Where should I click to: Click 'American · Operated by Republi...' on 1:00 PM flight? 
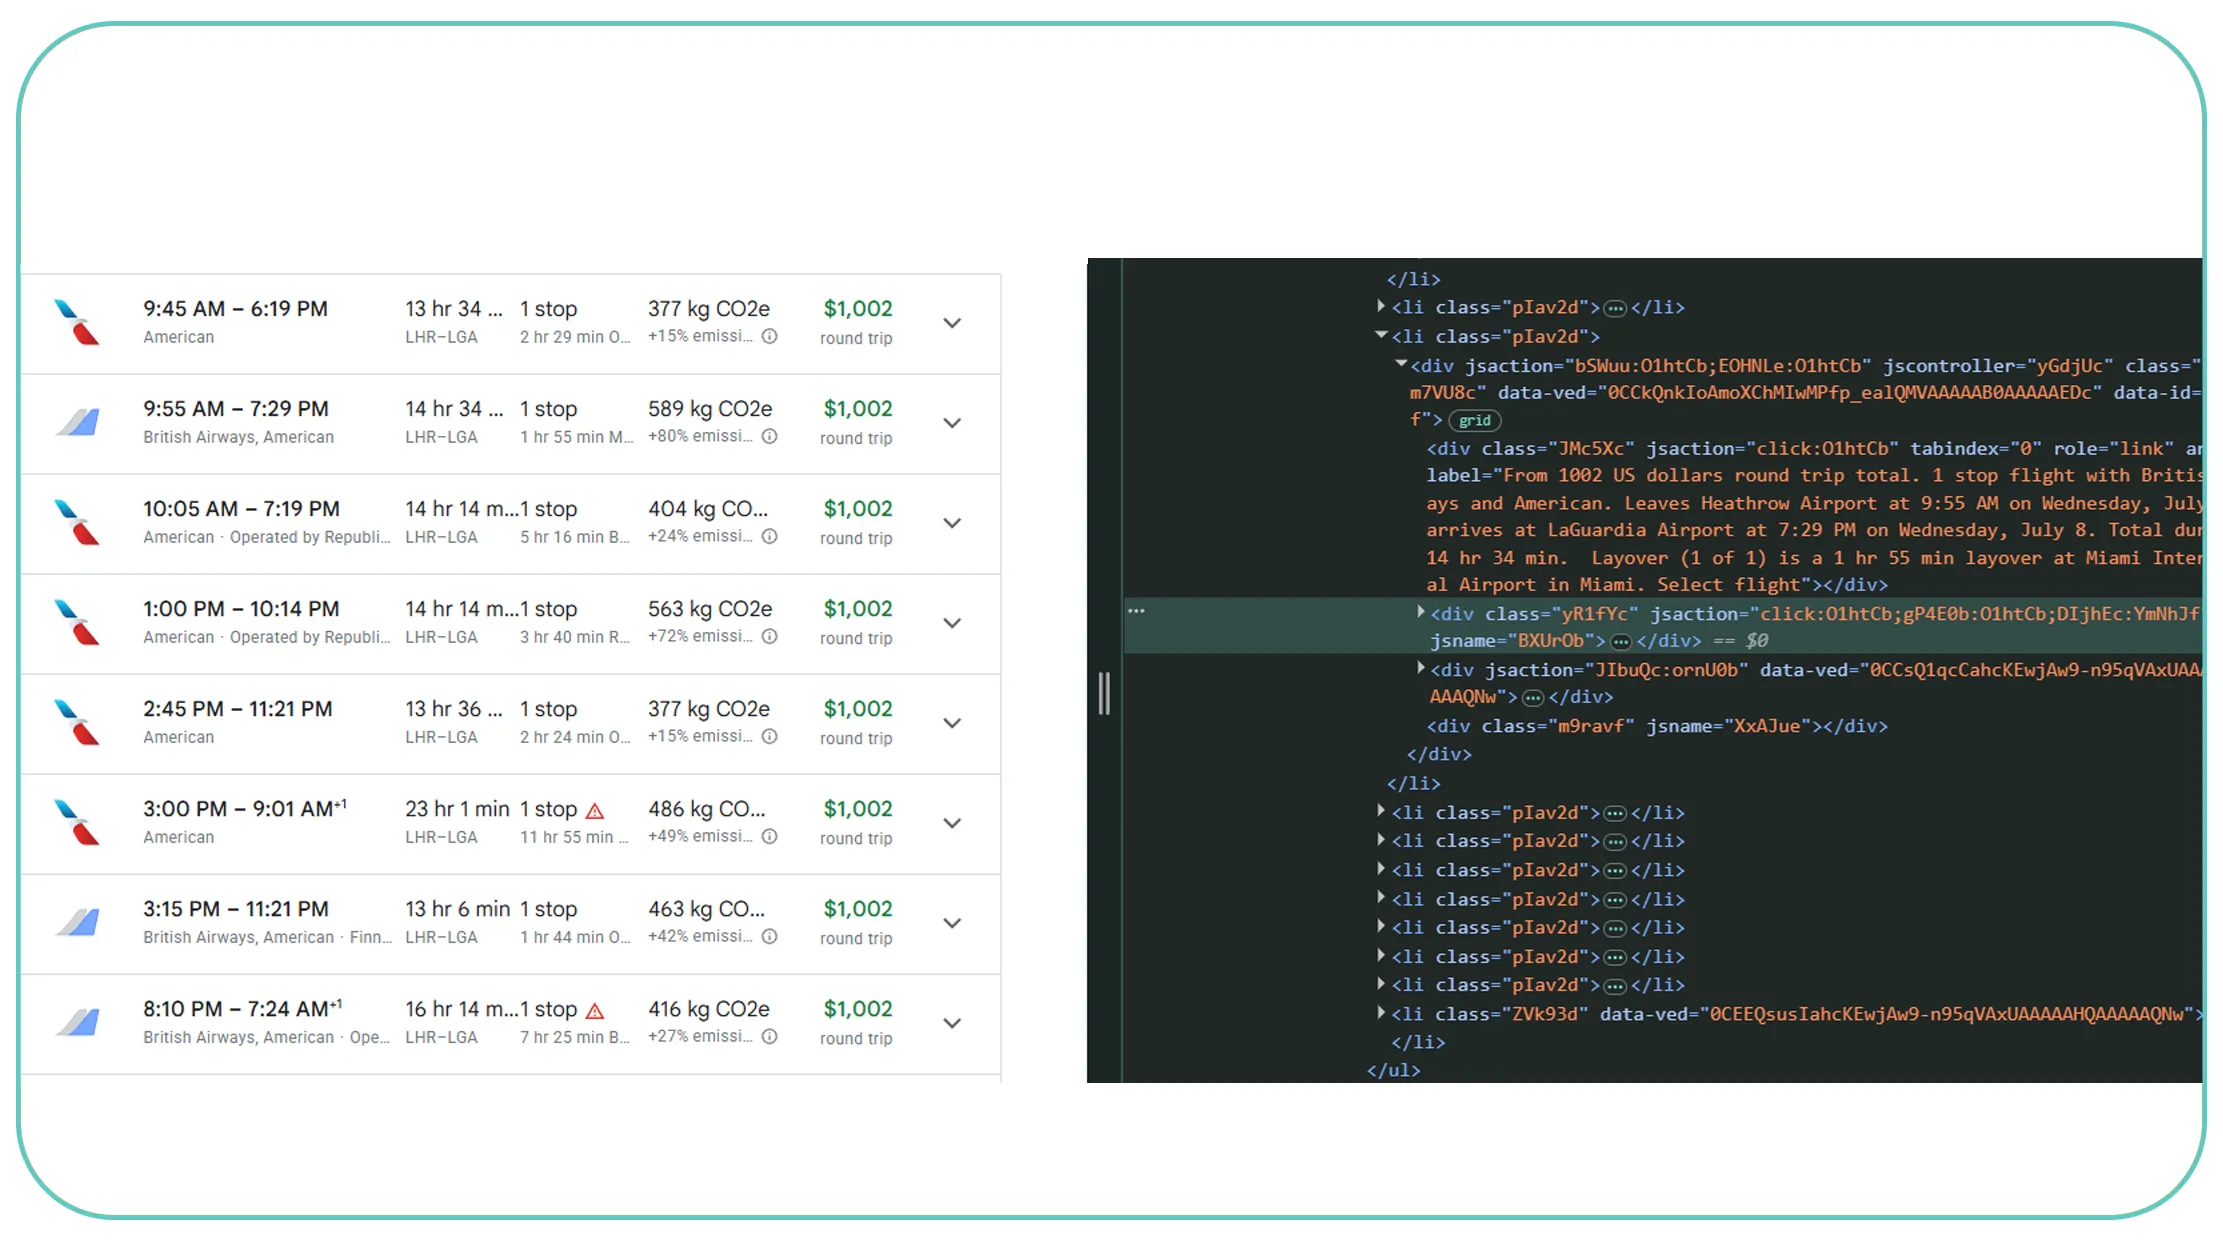click(266, 637)
